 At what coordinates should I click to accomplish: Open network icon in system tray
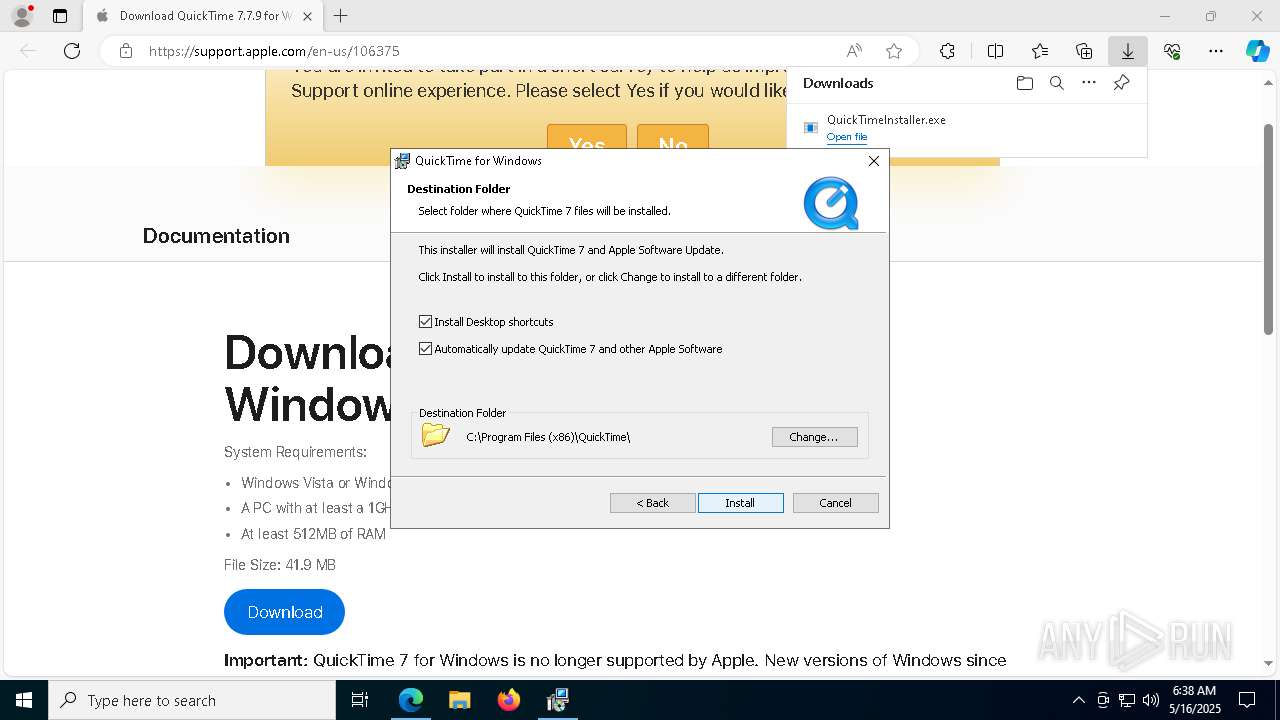[x=1127, y=700]
